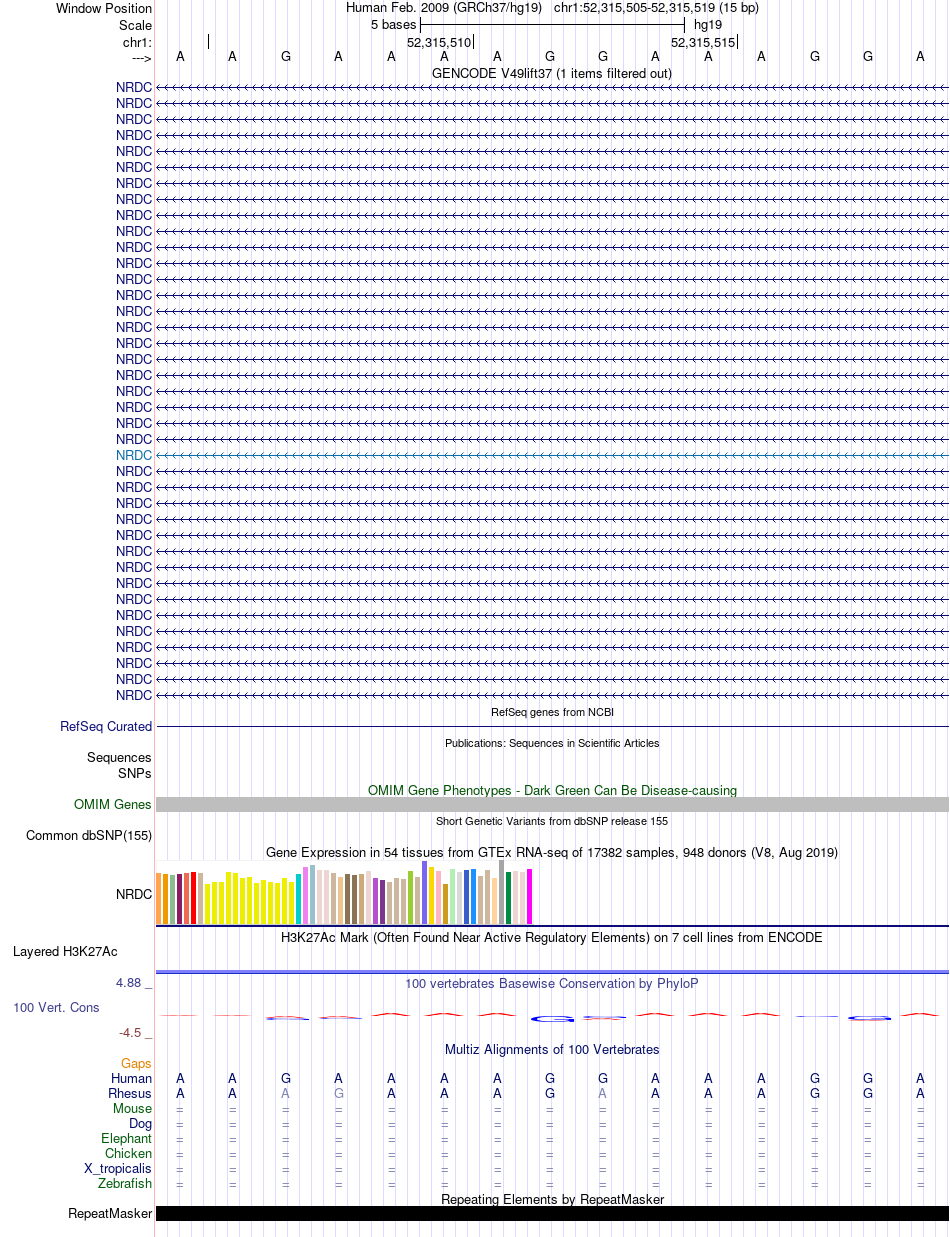Select the OMIM Genes track label

(x=113, y=805)
